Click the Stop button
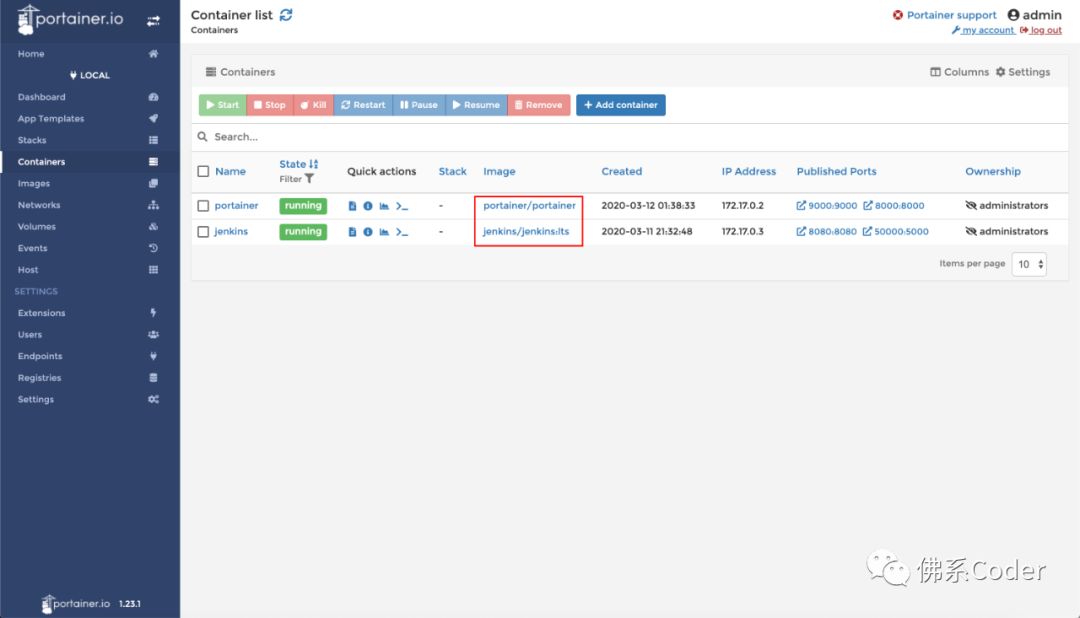The height and width of the screenshot is (618, 1080). pyautogui.click(x=269, y=105)
